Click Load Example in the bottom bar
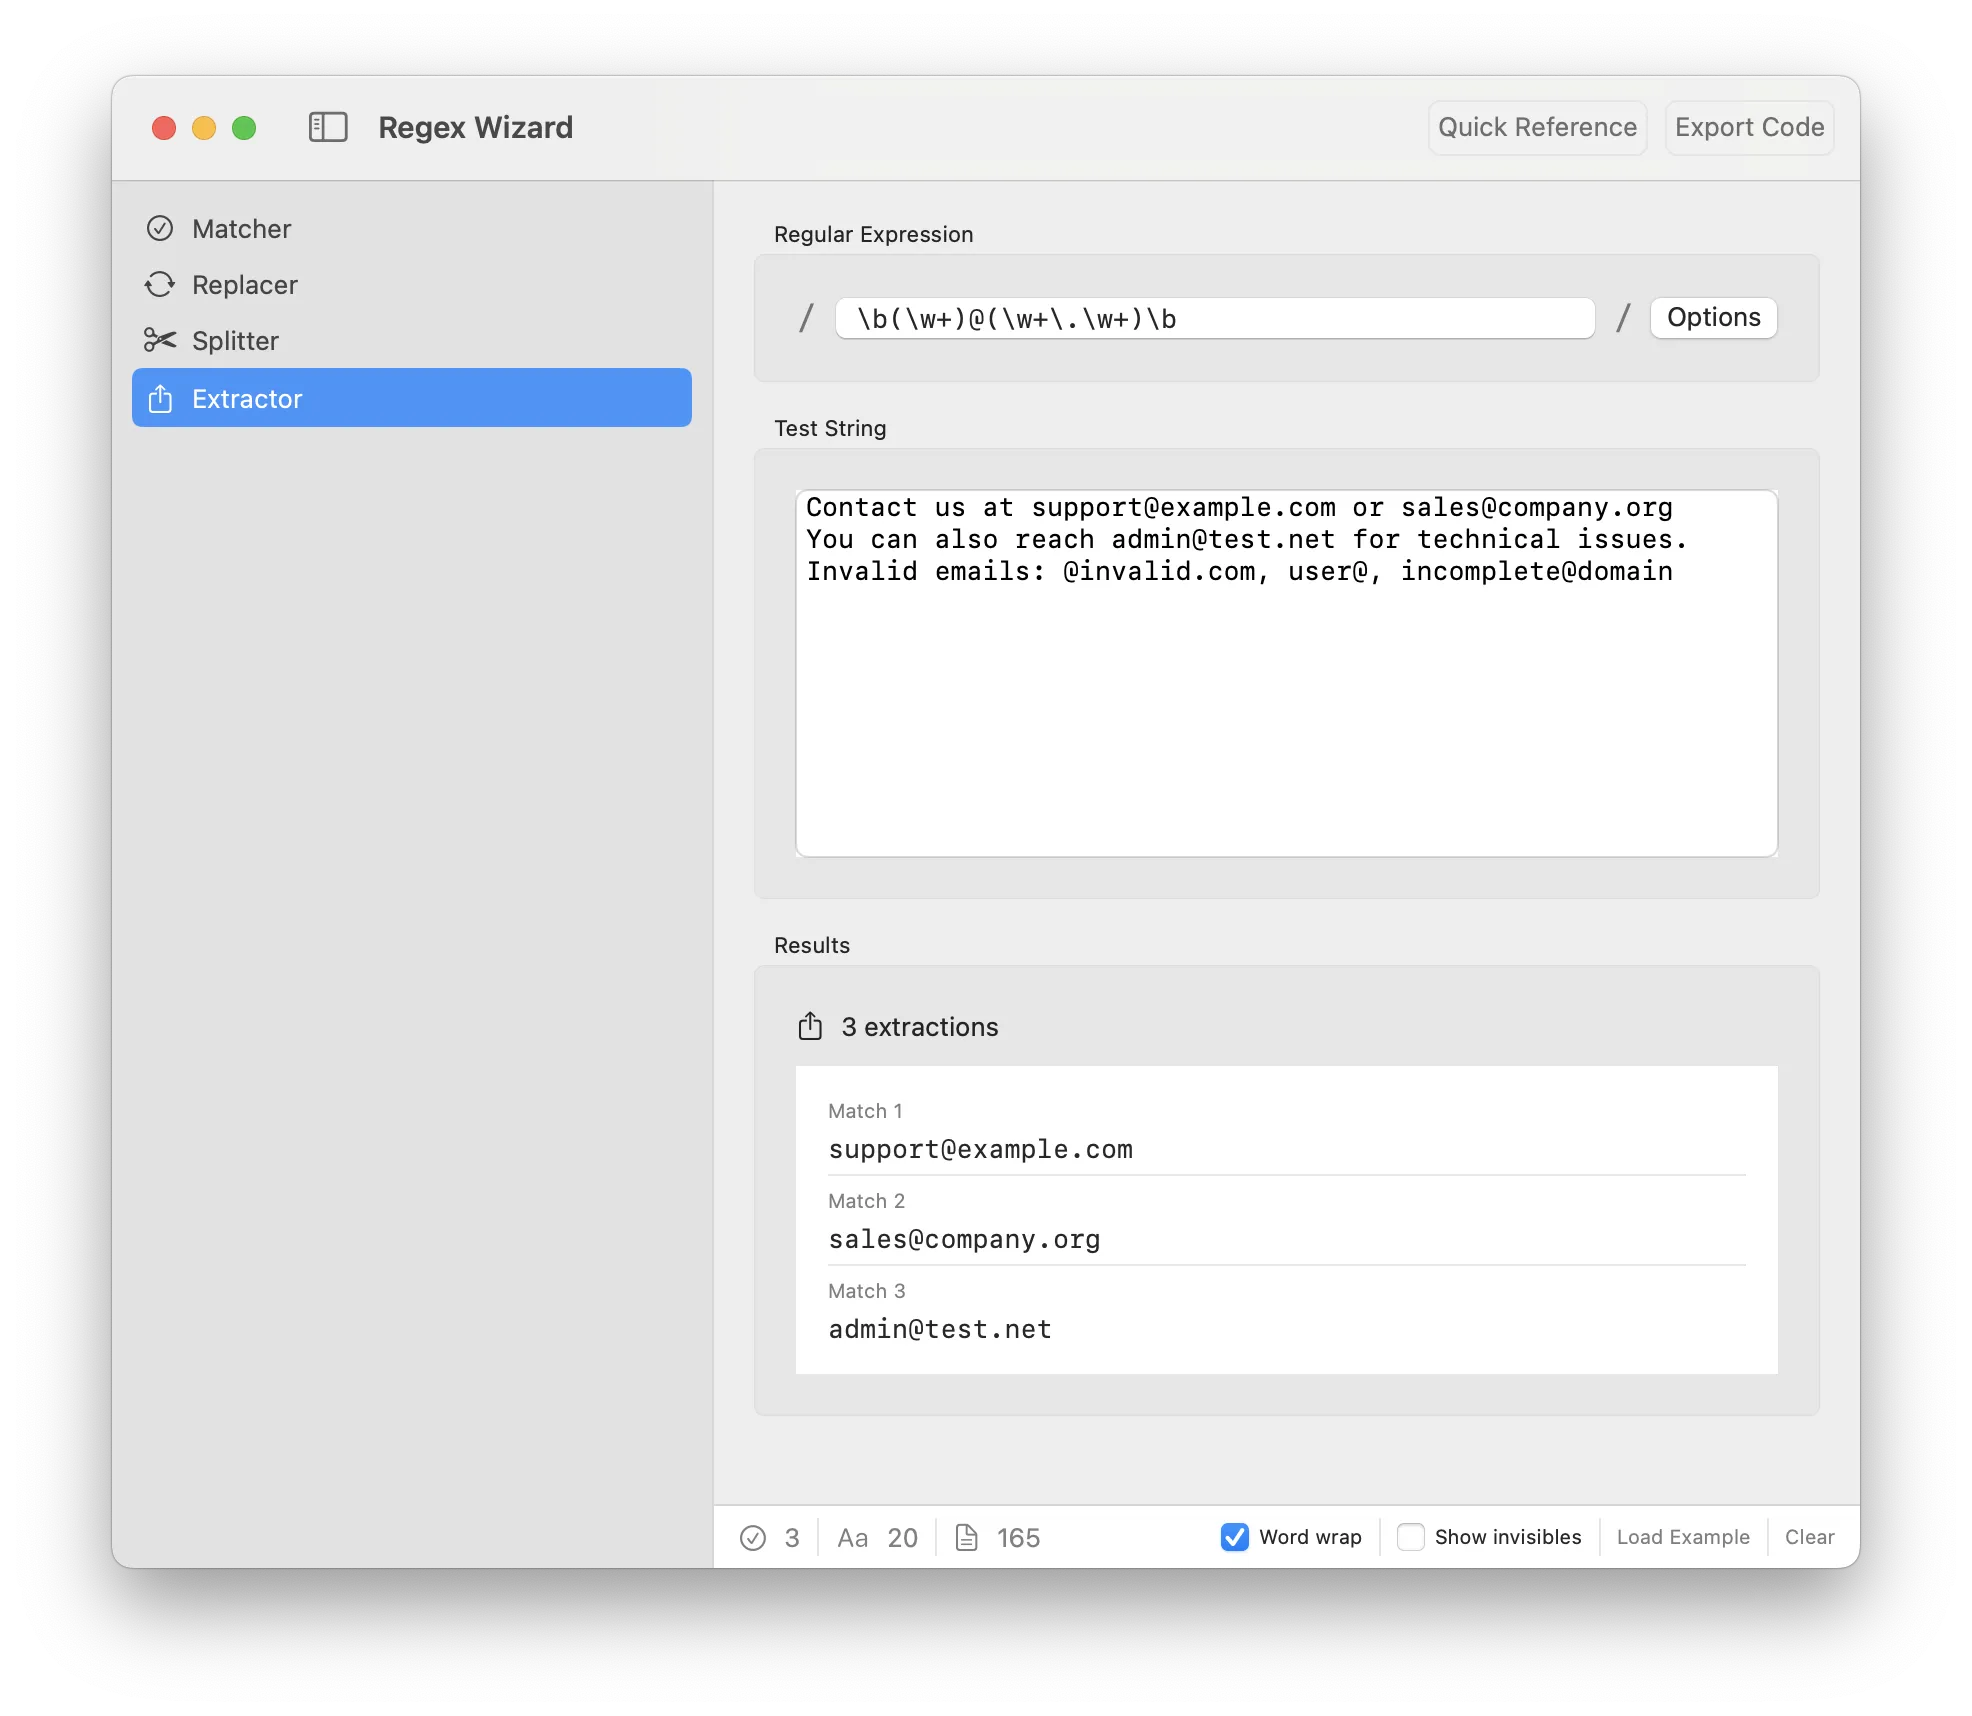The height and width of the screenshot is (1716, 1972). pyautogui.click(x=1683, y=1537)
